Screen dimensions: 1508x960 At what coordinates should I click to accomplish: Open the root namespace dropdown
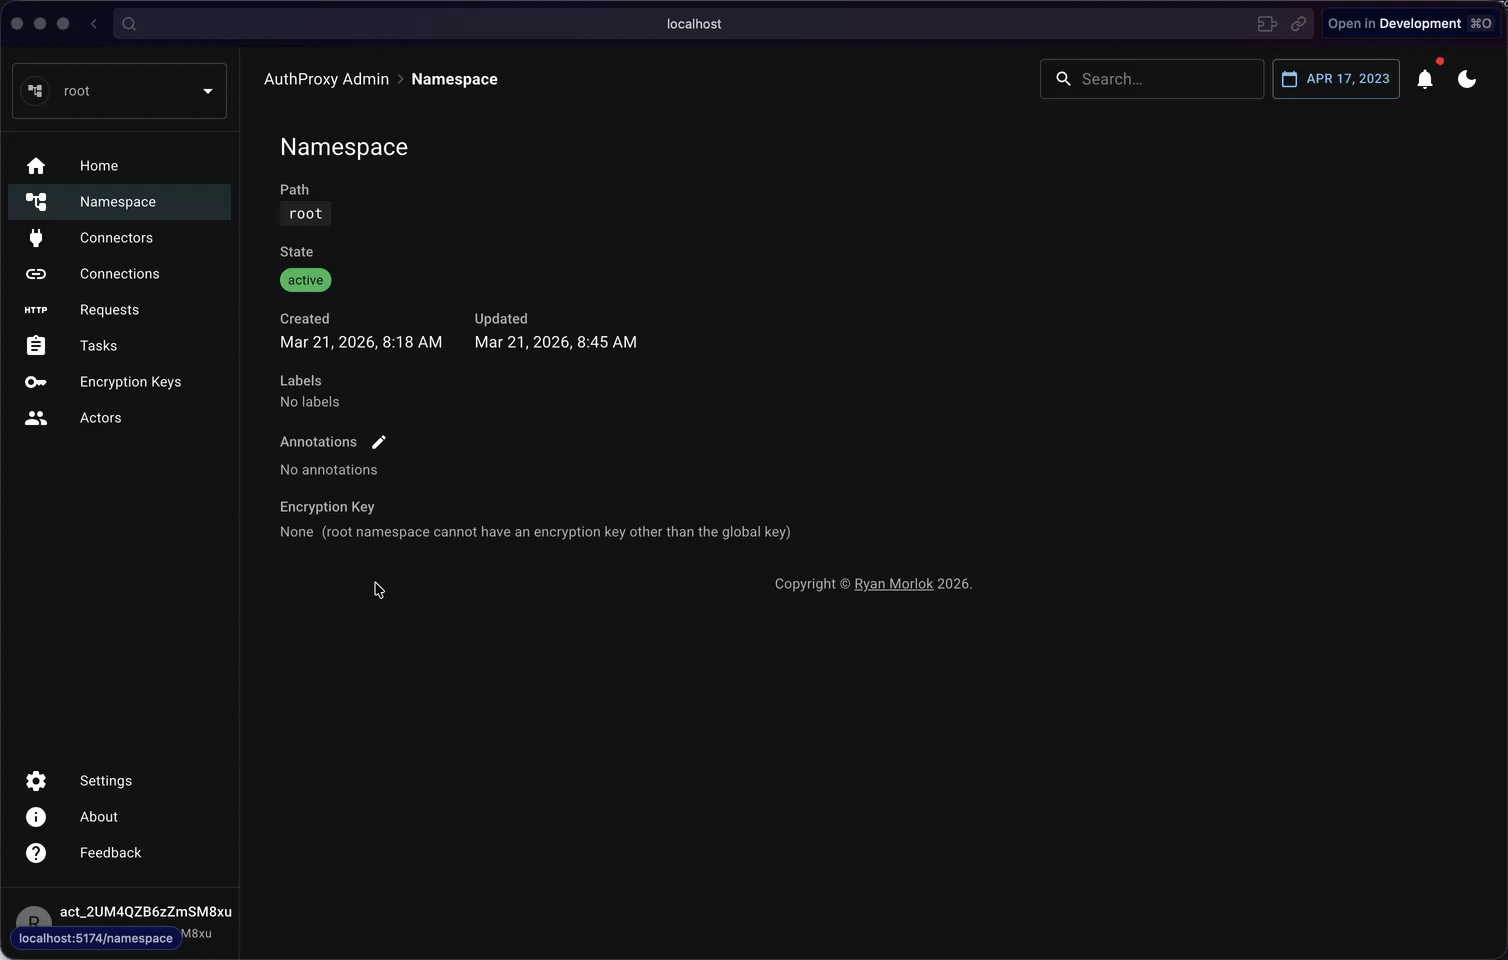(119, 91)
